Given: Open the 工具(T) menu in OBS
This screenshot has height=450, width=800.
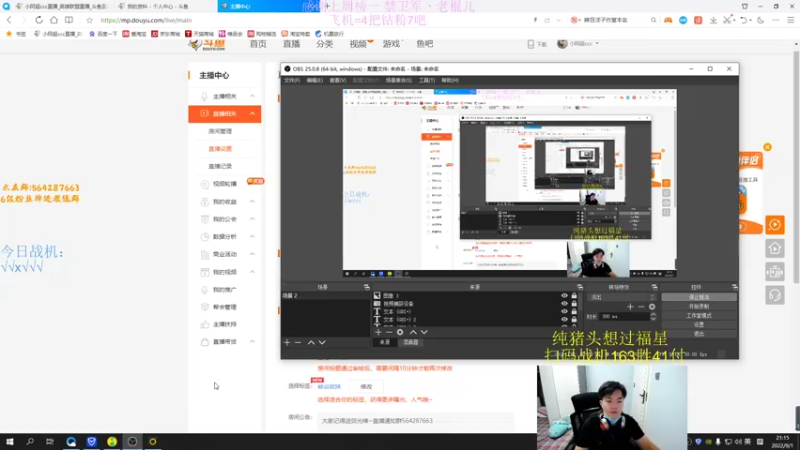Looking at the screenshot, I should [427, 80].
